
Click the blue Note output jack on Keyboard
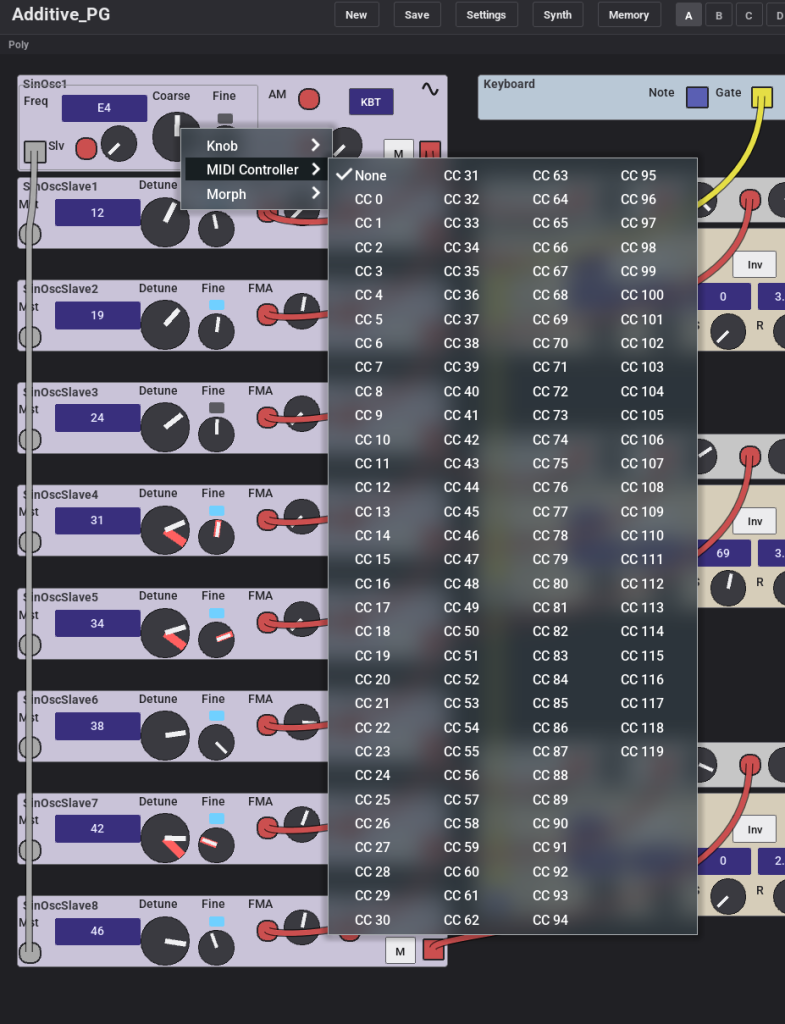(697, 97)
